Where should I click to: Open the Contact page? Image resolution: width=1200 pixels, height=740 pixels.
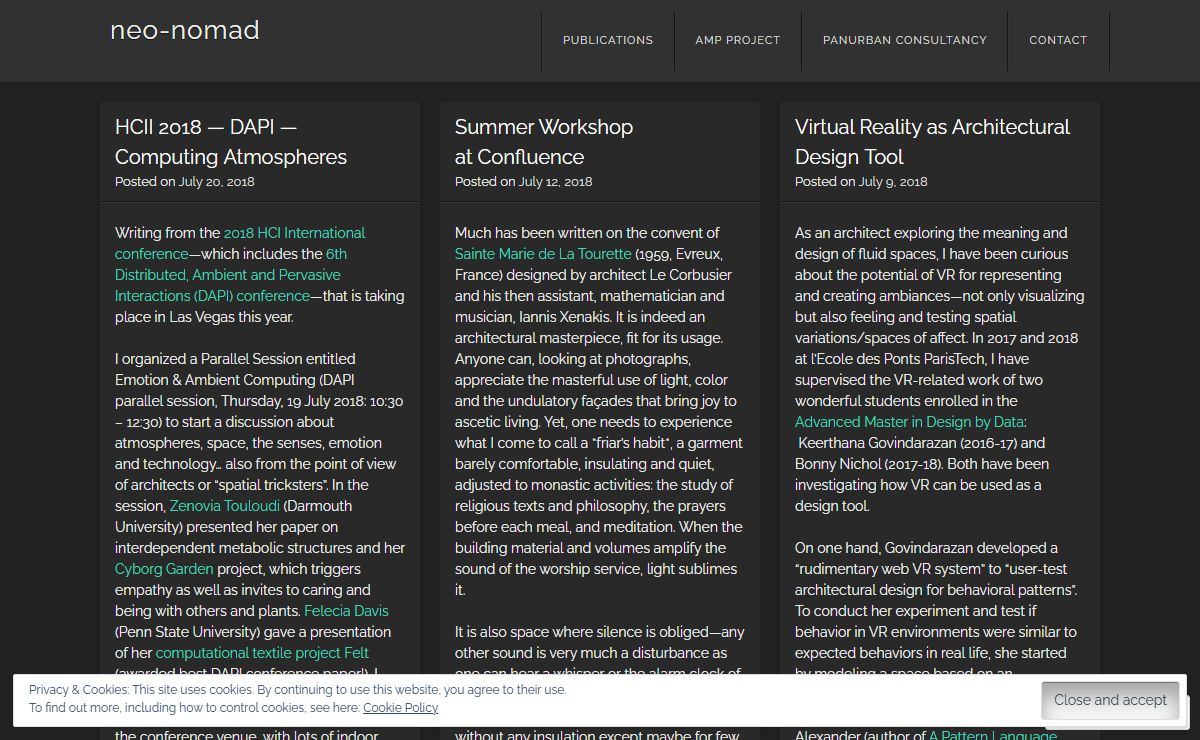(1057, 40)
